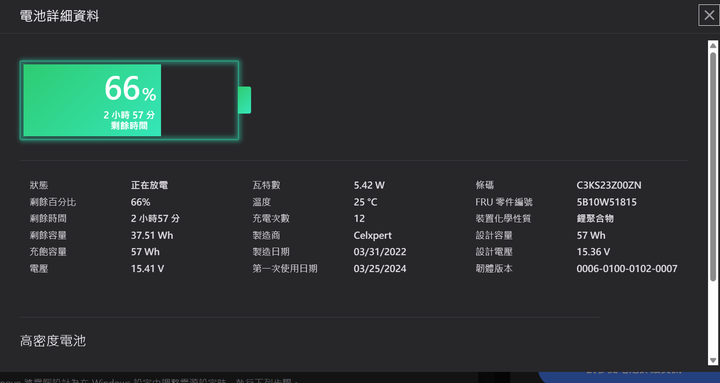Select the manufacturer value Celxpert
Viewport: 720px width, 383px height.
click(373, 236)
